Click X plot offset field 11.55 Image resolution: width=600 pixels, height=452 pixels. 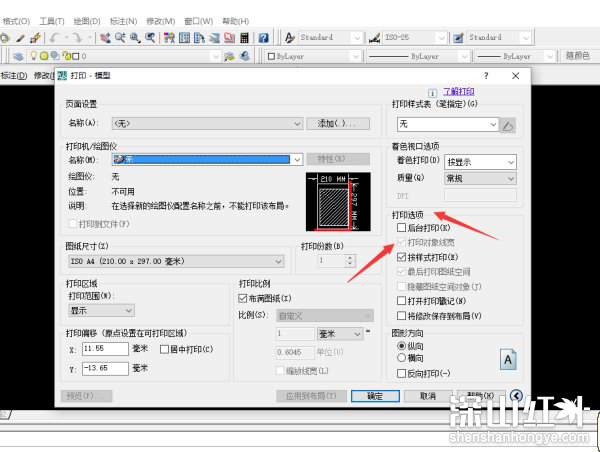[105, 349]
